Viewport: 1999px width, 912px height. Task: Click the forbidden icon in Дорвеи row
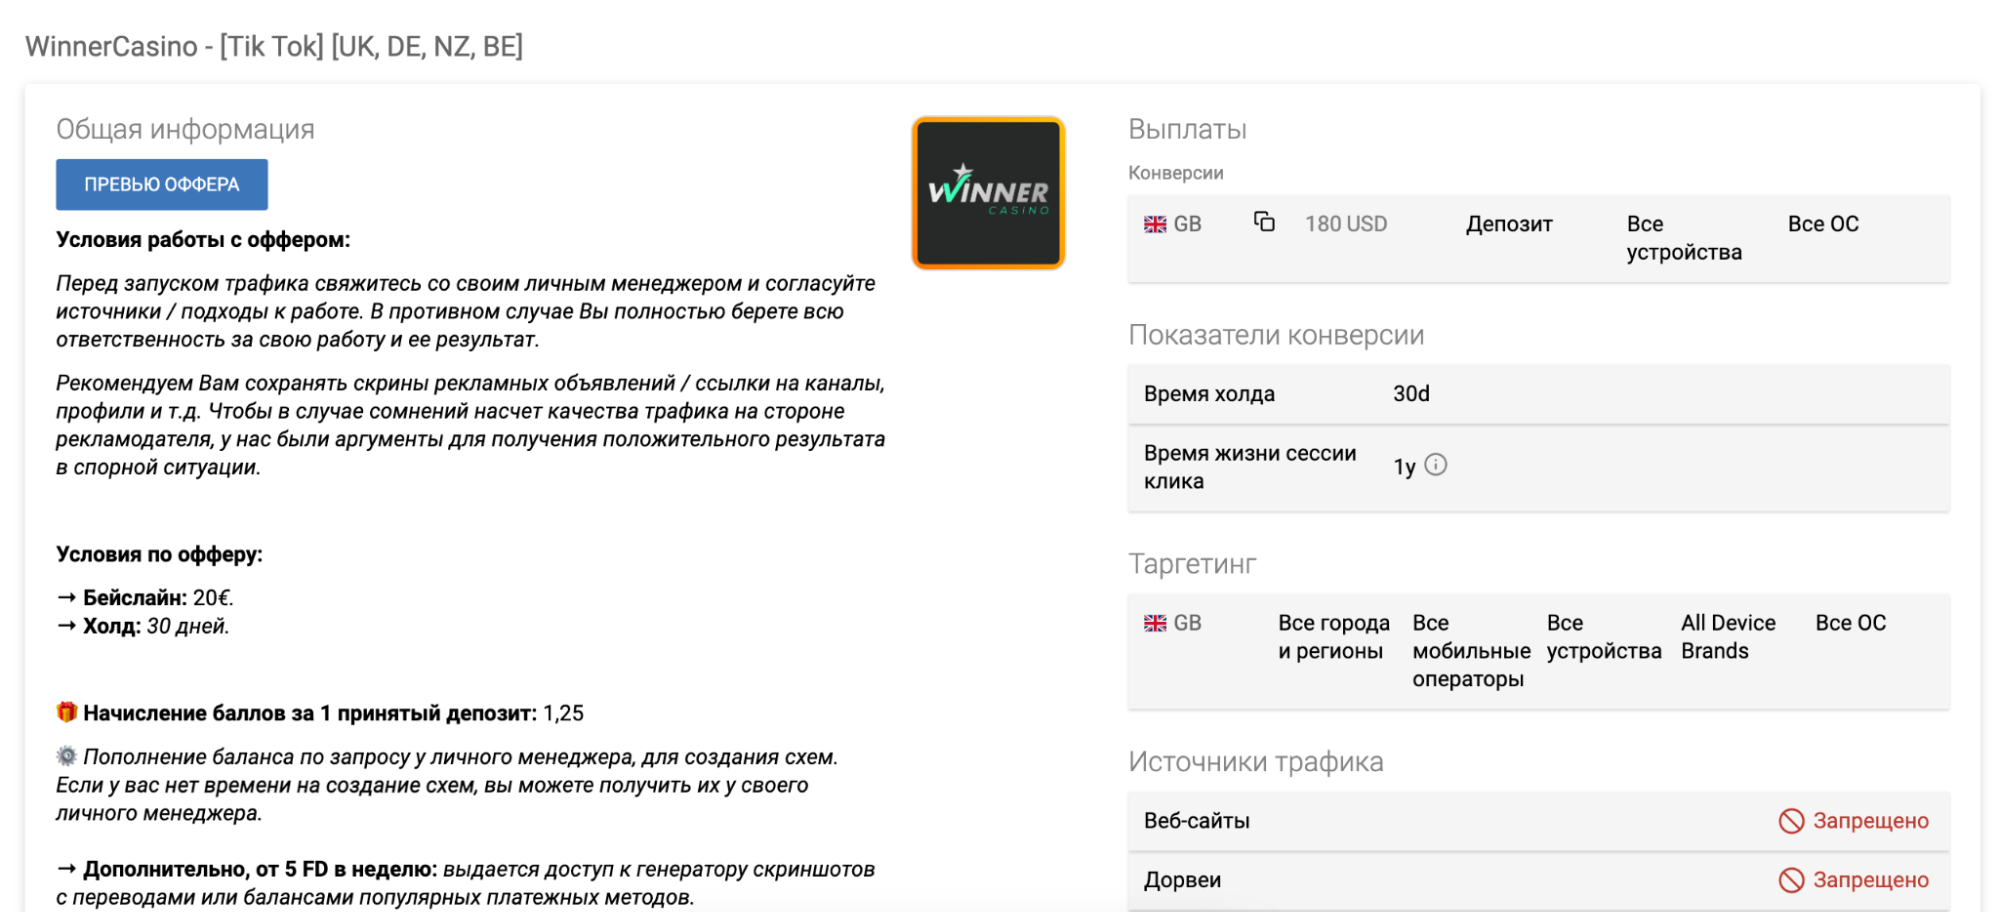1791,880
